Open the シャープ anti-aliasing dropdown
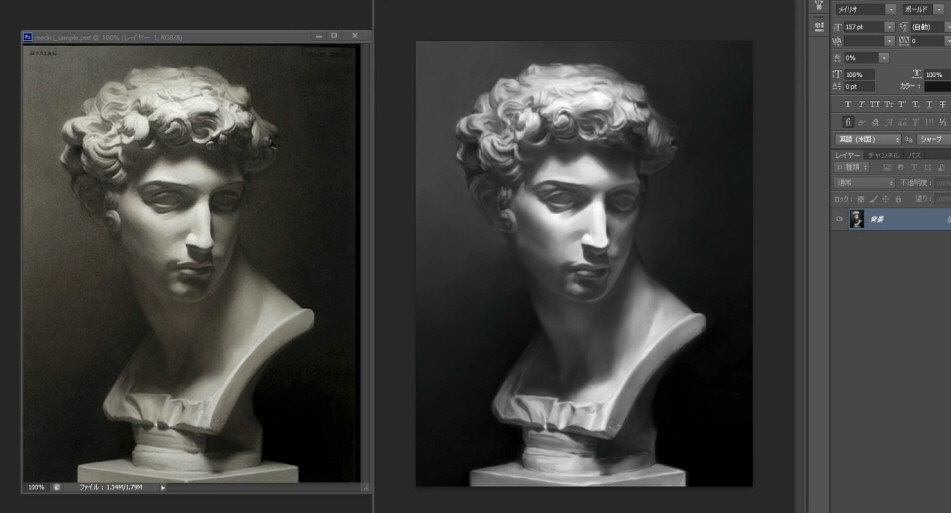The width and height of the screenshot is (951, 513). tap(933, 139)
